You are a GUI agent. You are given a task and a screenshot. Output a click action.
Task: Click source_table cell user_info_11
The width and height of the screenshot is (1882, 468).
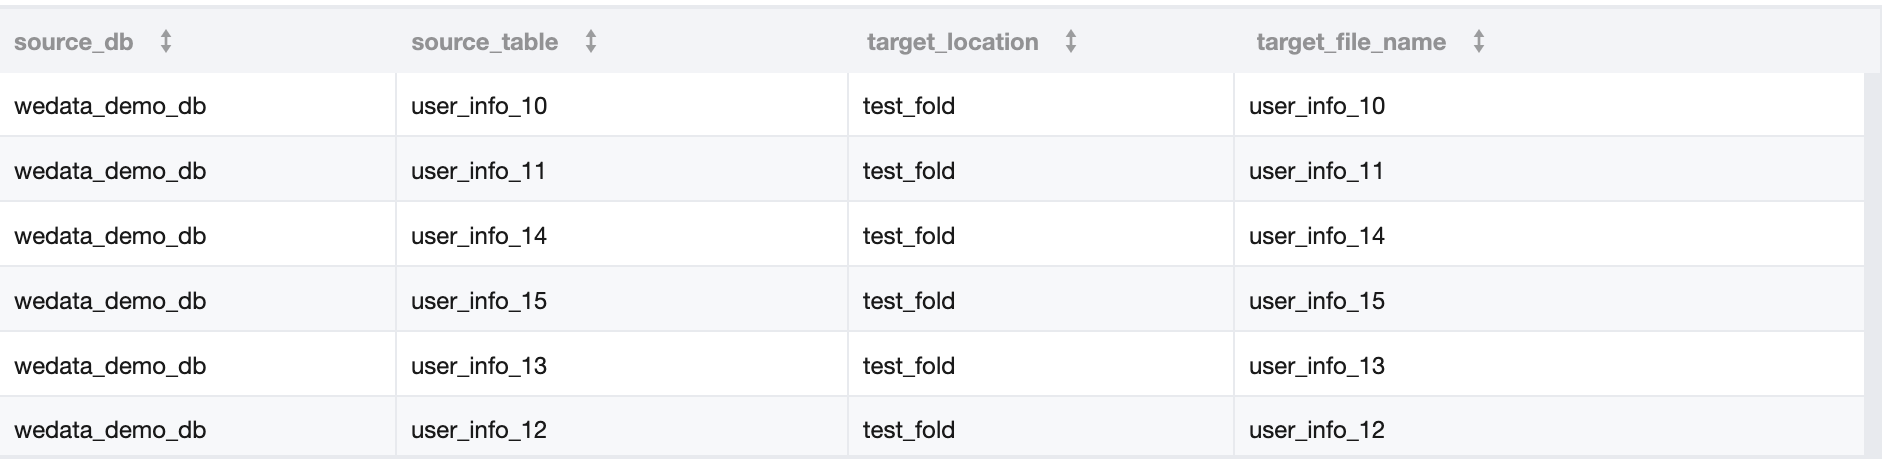478,171
